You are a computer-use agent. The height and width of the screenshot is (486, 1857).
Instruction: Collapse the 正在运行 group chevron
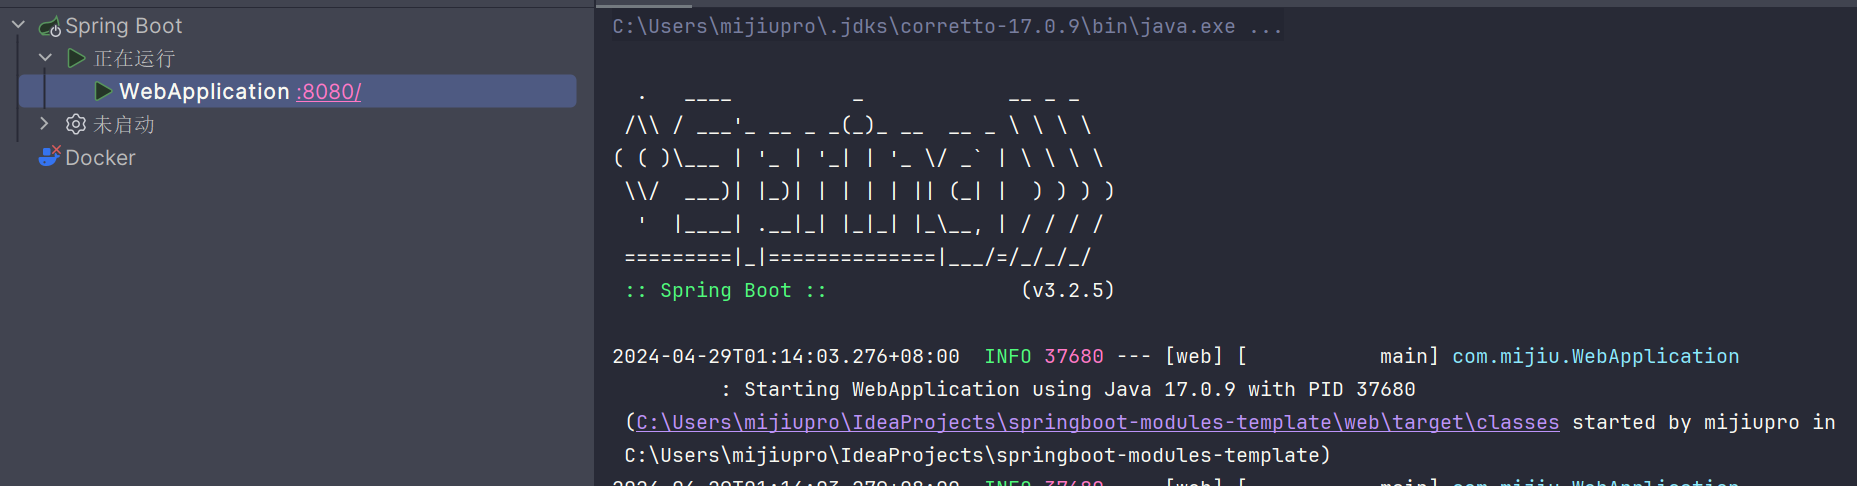pyautogui.click(x=45, y=58)
